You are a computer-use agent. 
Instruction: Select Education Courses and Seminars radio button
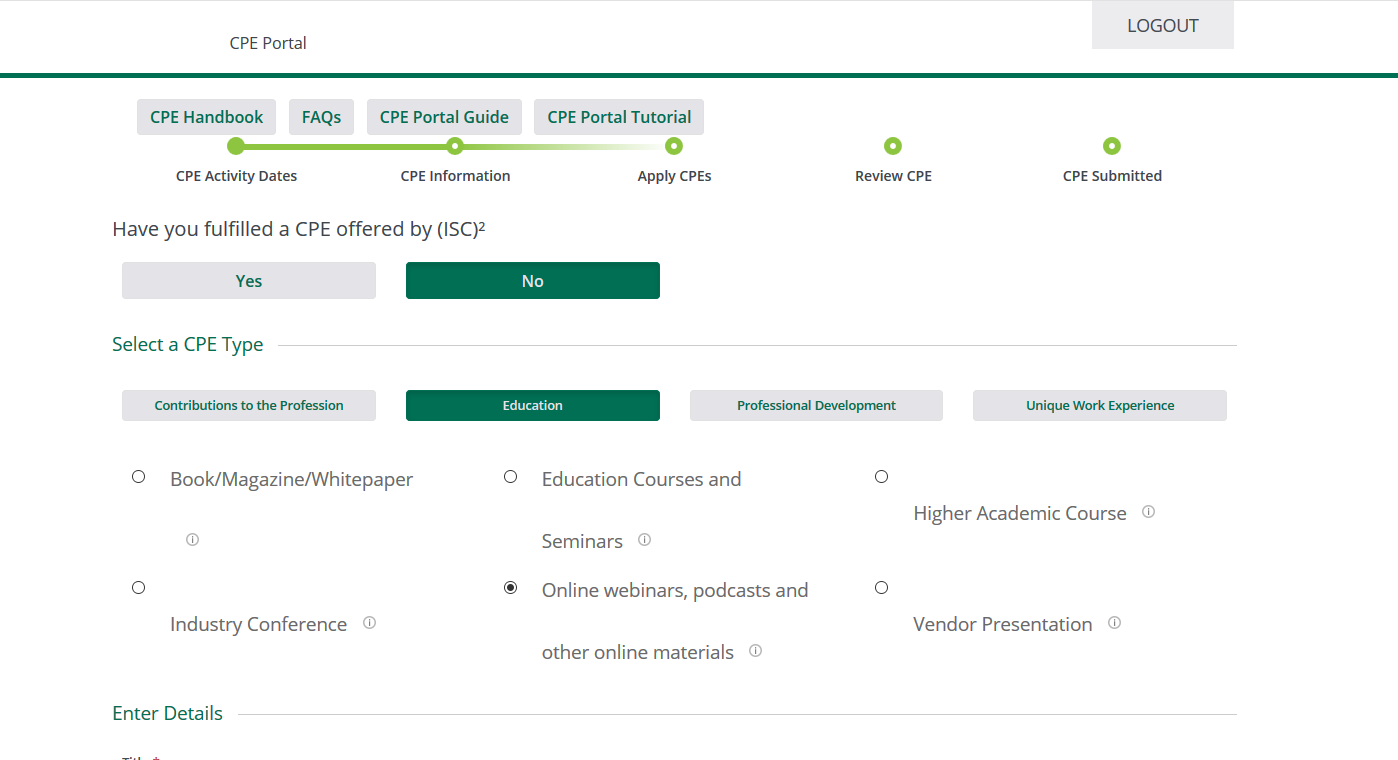point(510,477)
